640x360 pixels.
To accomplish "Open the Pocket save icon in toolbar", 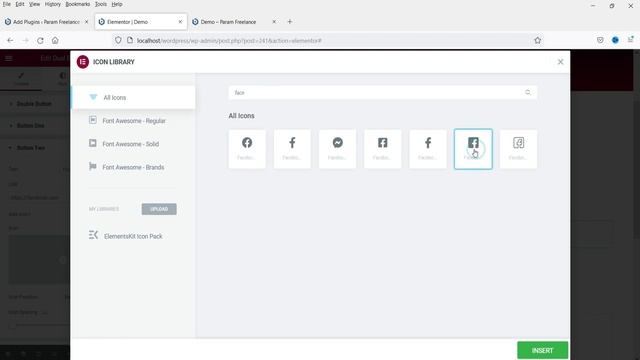I will (600, 40).
